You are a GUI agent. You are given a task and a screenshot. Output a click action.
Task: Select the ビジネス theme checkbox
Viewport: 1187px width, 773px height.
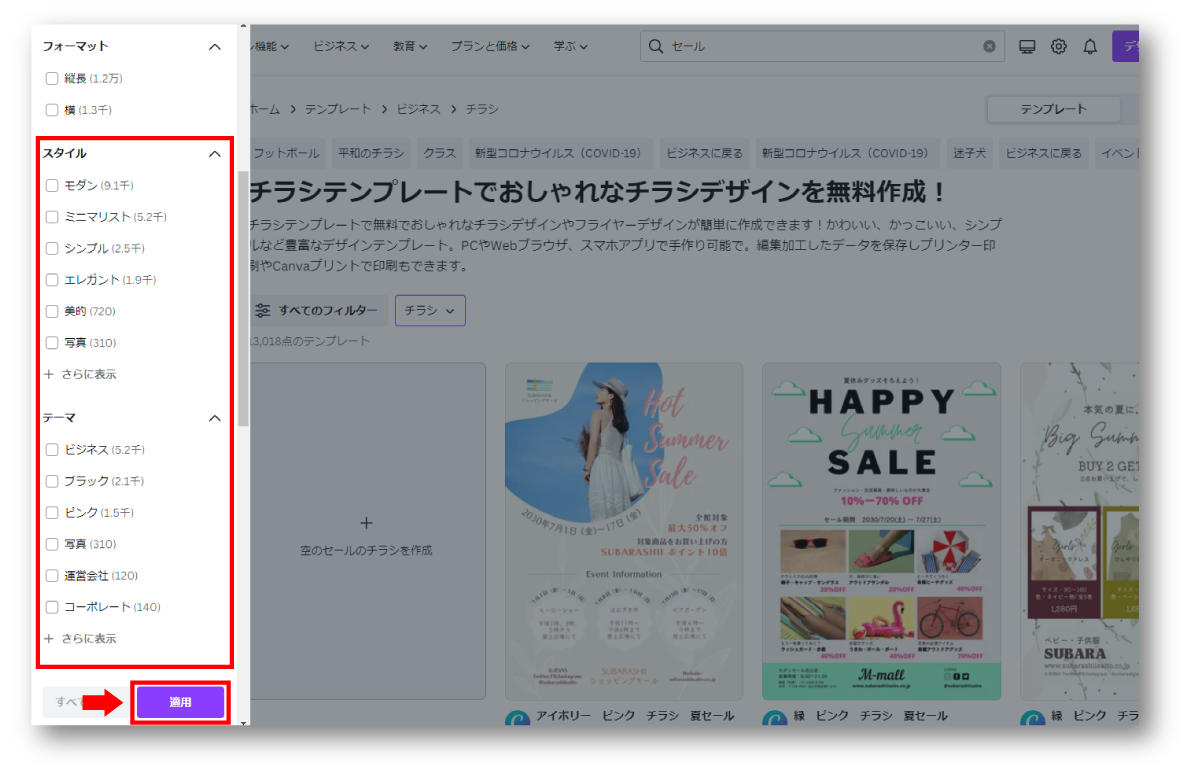[x=51, y=449]
